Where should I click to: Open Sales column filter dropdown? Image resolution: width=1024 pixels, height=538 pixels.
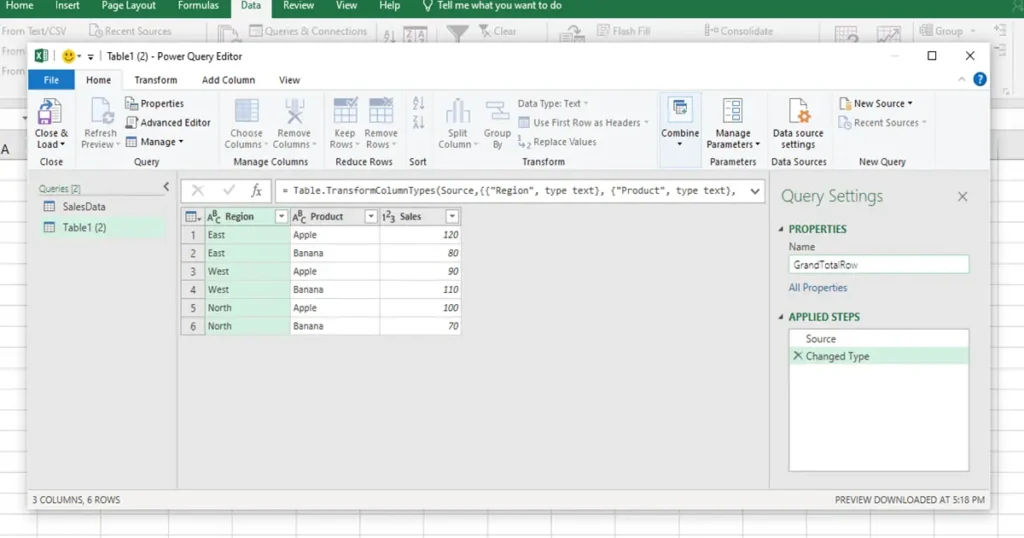click(x=452, y=217)
